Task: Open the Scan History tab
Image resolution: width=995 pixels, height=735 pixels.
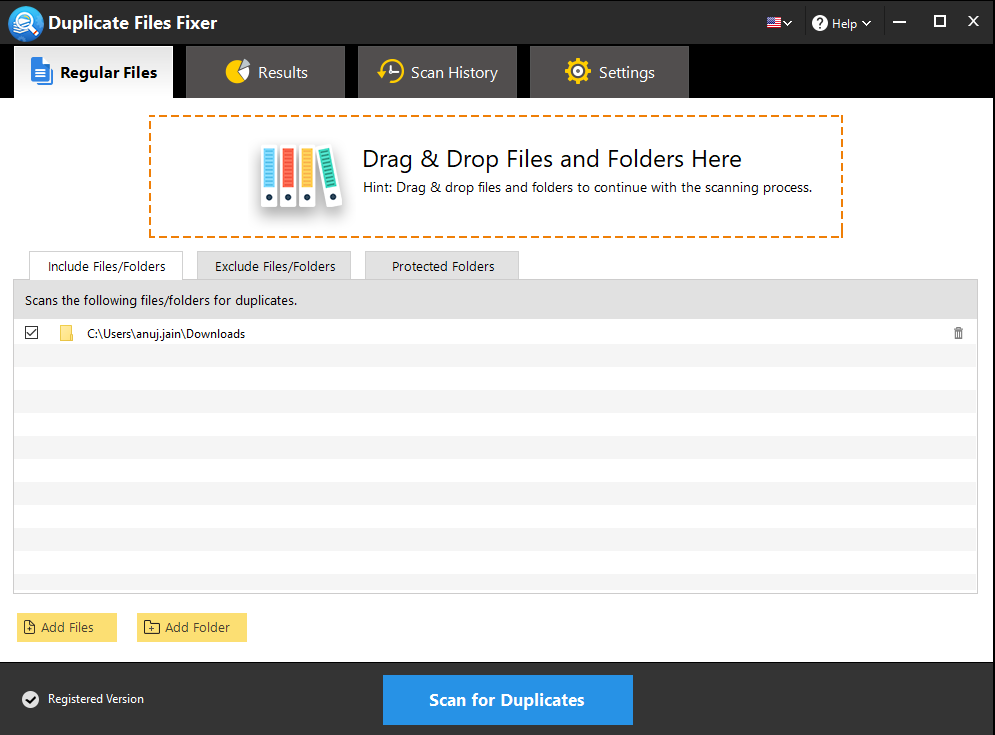Action: [x=437, y=72]
